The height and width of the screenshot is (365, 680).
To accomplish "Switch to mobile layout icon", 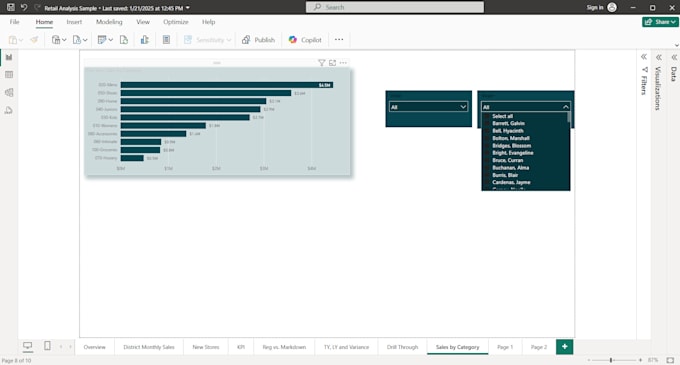I will click(x=47, y=345).
